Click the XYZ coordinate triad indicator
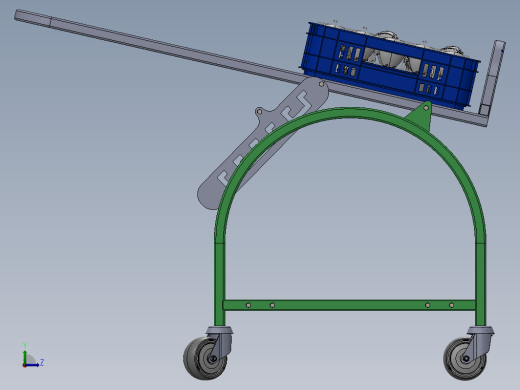The width and height of the screenshot is (520, 390). point(32,356)
